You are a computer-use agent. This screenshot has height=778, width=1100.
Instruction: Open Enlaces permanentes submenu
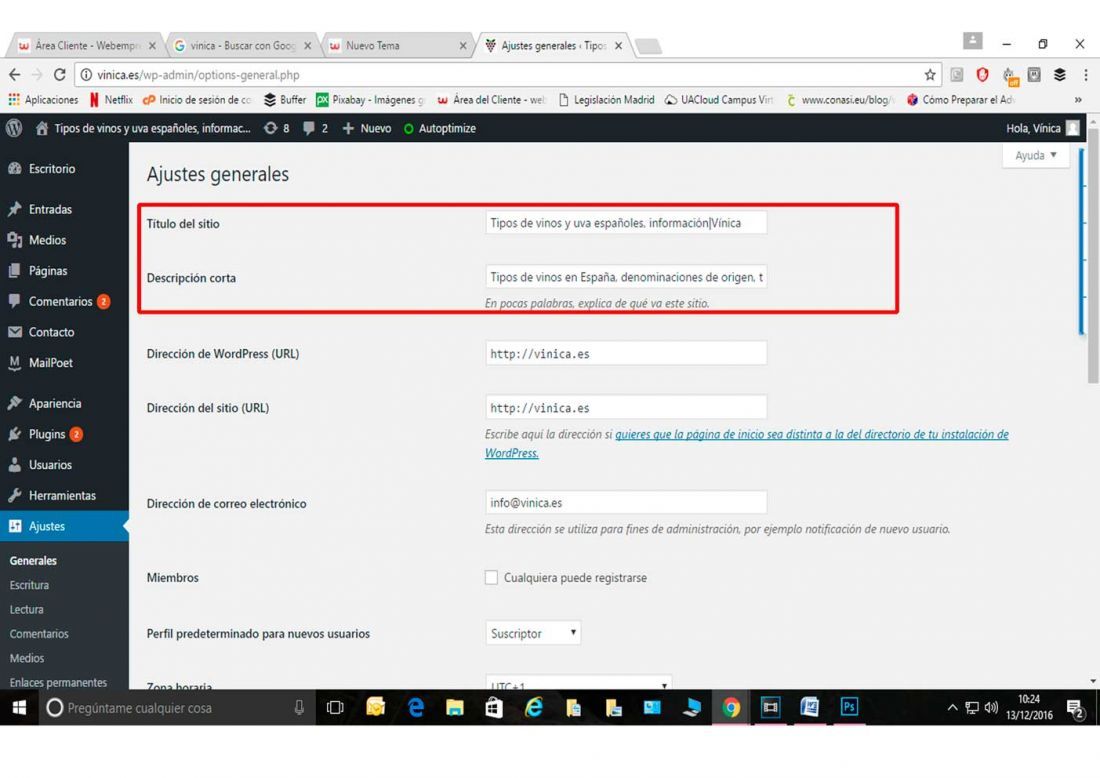click(x=58, y=683)
